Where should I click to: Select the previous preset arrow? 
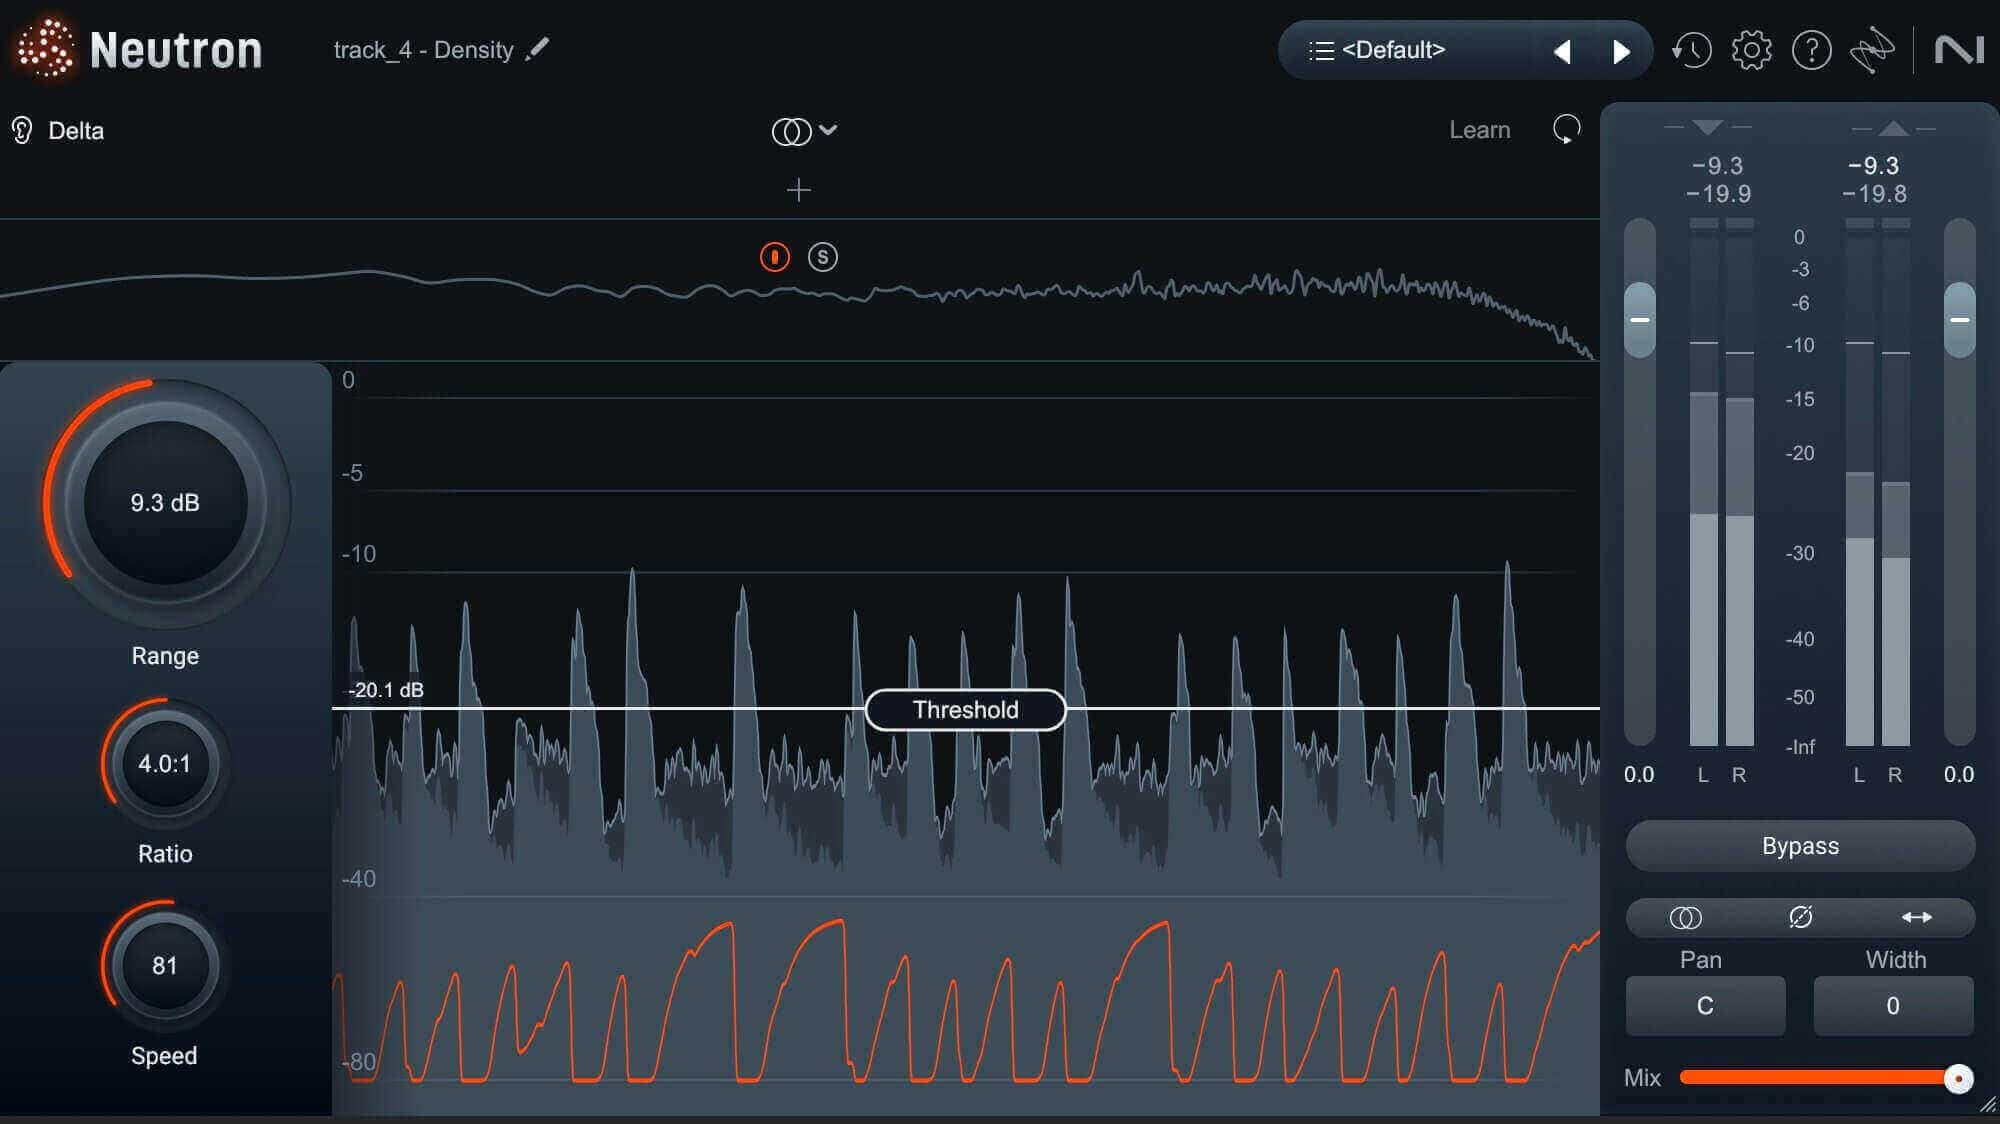1562,51
